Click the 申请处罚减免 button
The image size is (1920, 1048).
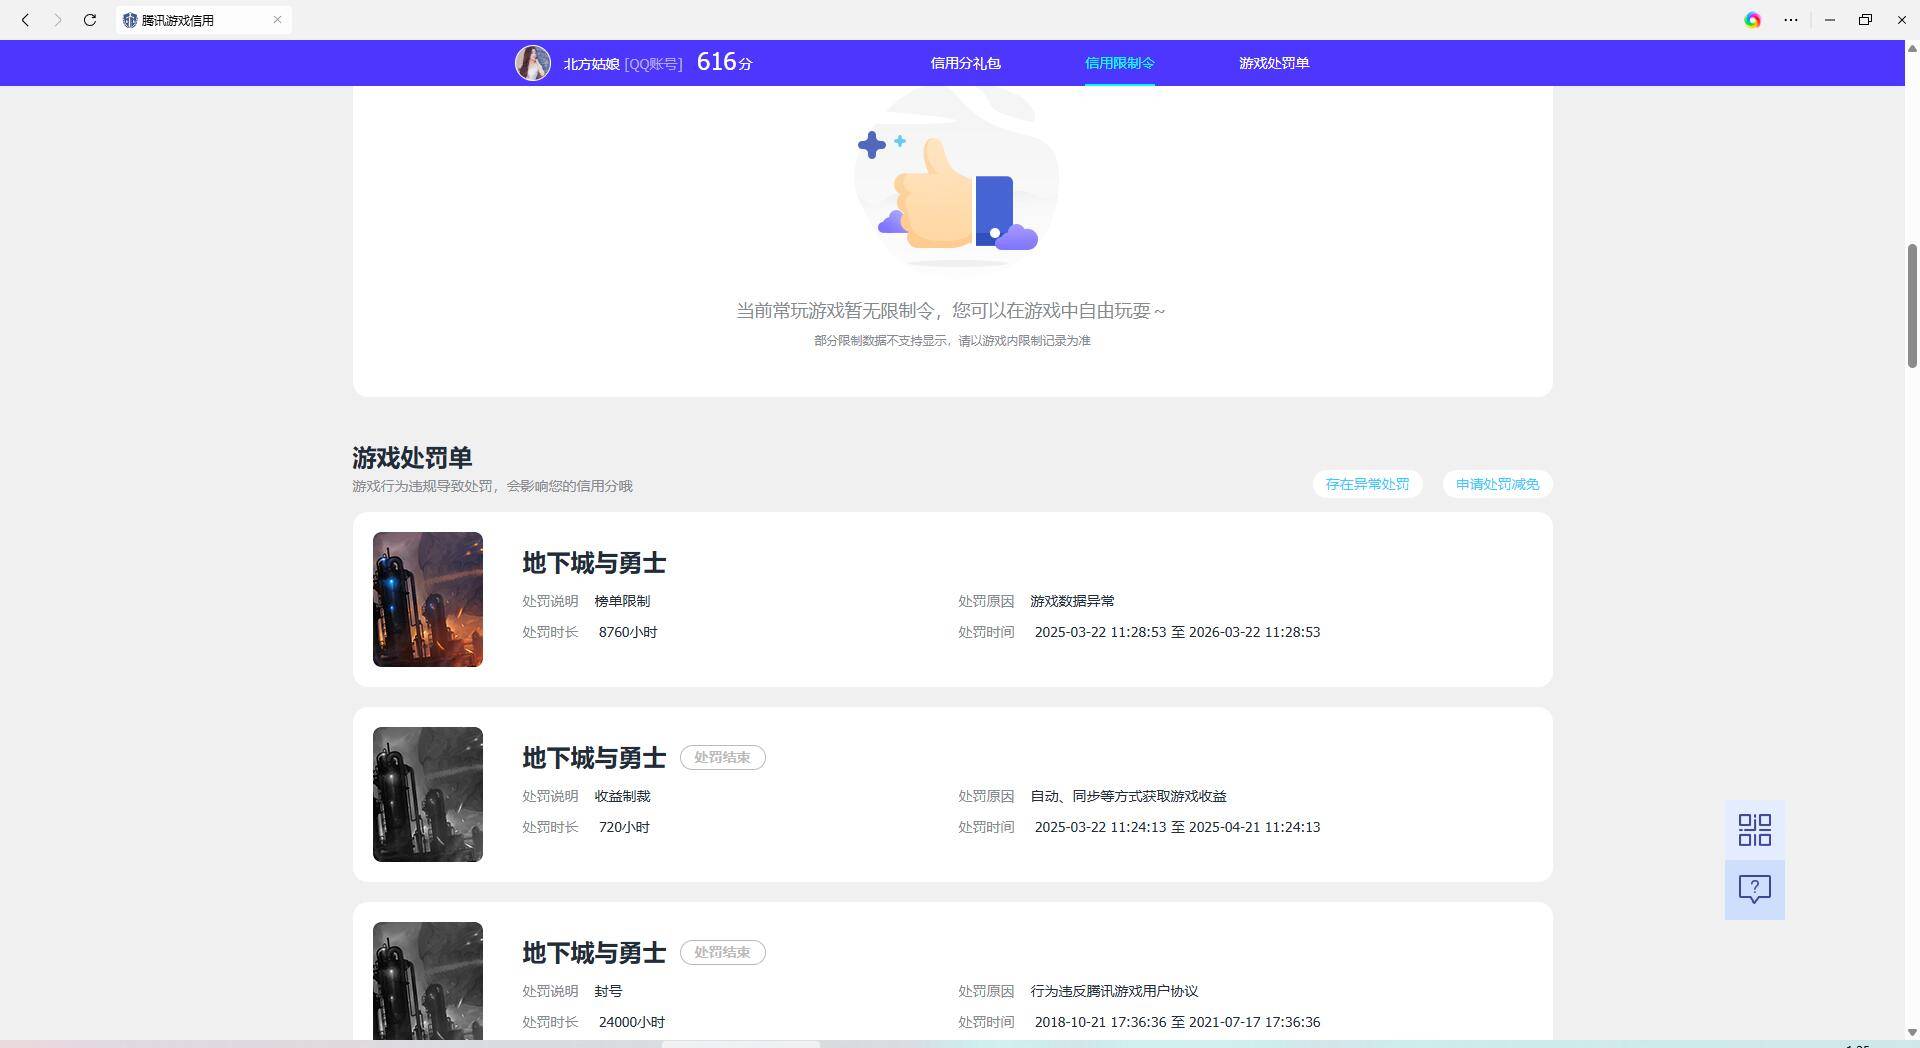(1497, 484)
